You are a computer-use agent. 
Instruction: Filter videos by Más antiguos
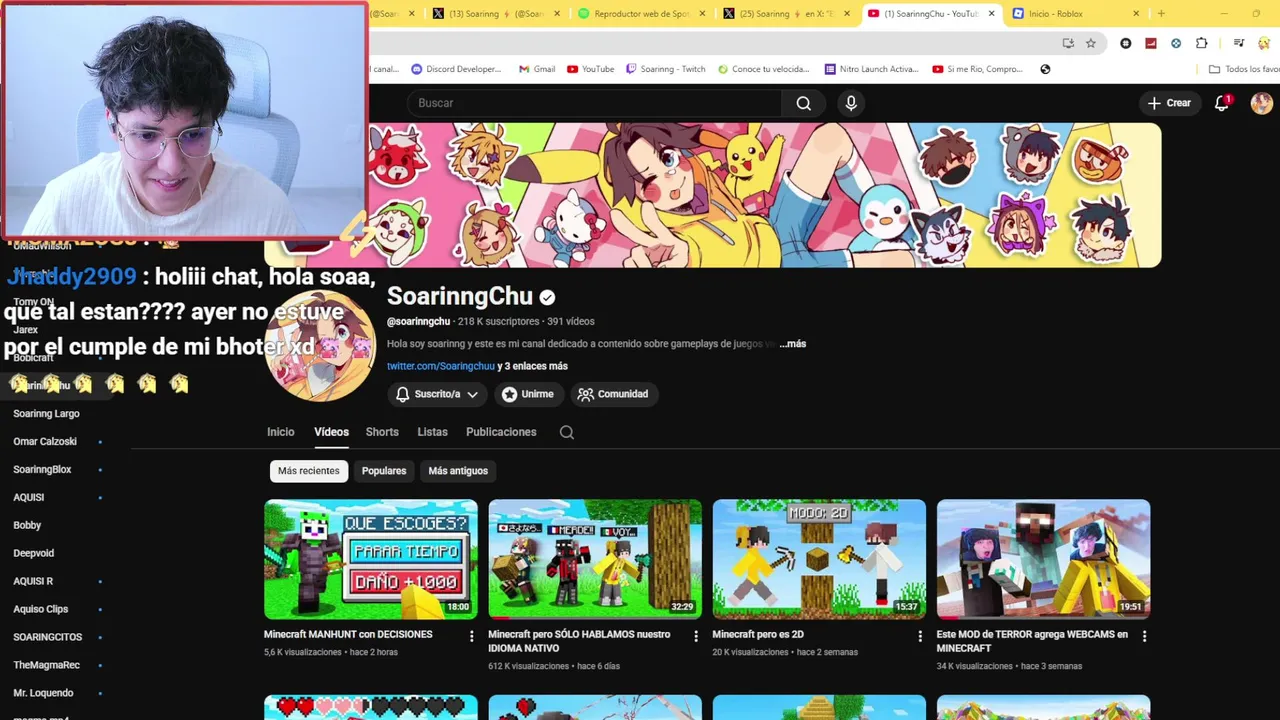click(458, 471)
